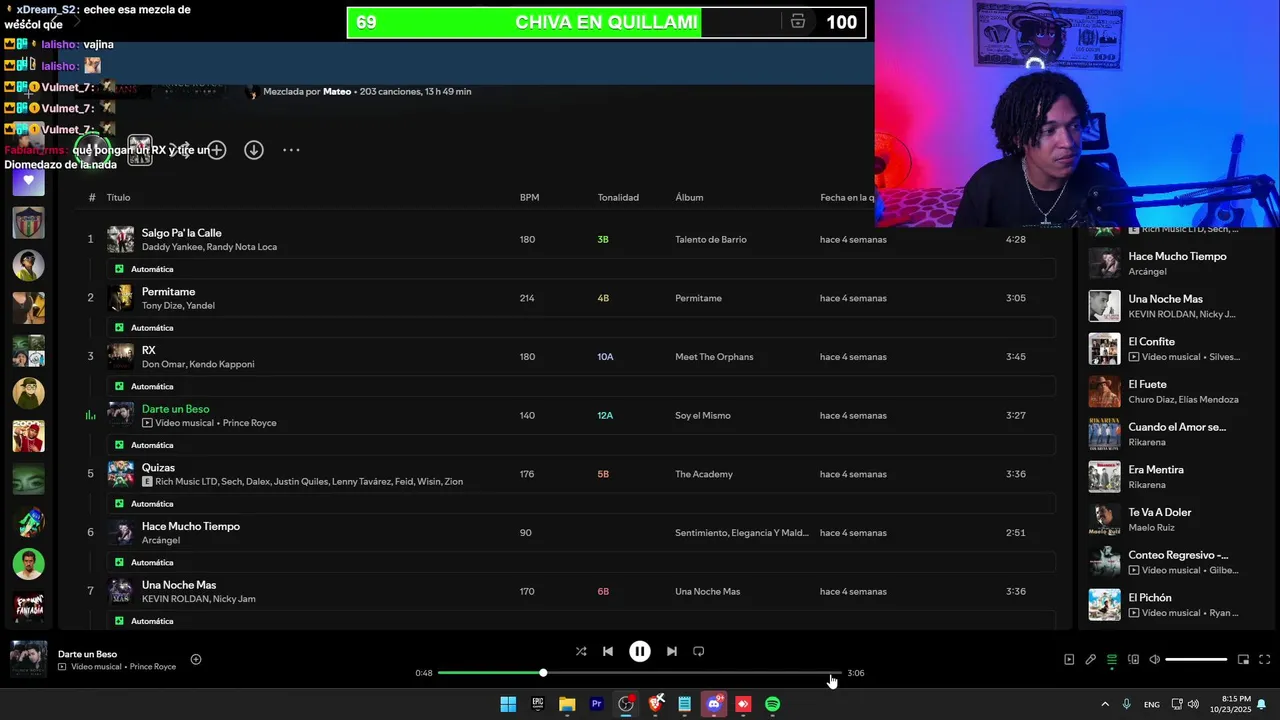Image resolution: width=1280 pixels, height=720 pixels.
Task: Open File Explorer from taskbar
Action: [567, 704]
